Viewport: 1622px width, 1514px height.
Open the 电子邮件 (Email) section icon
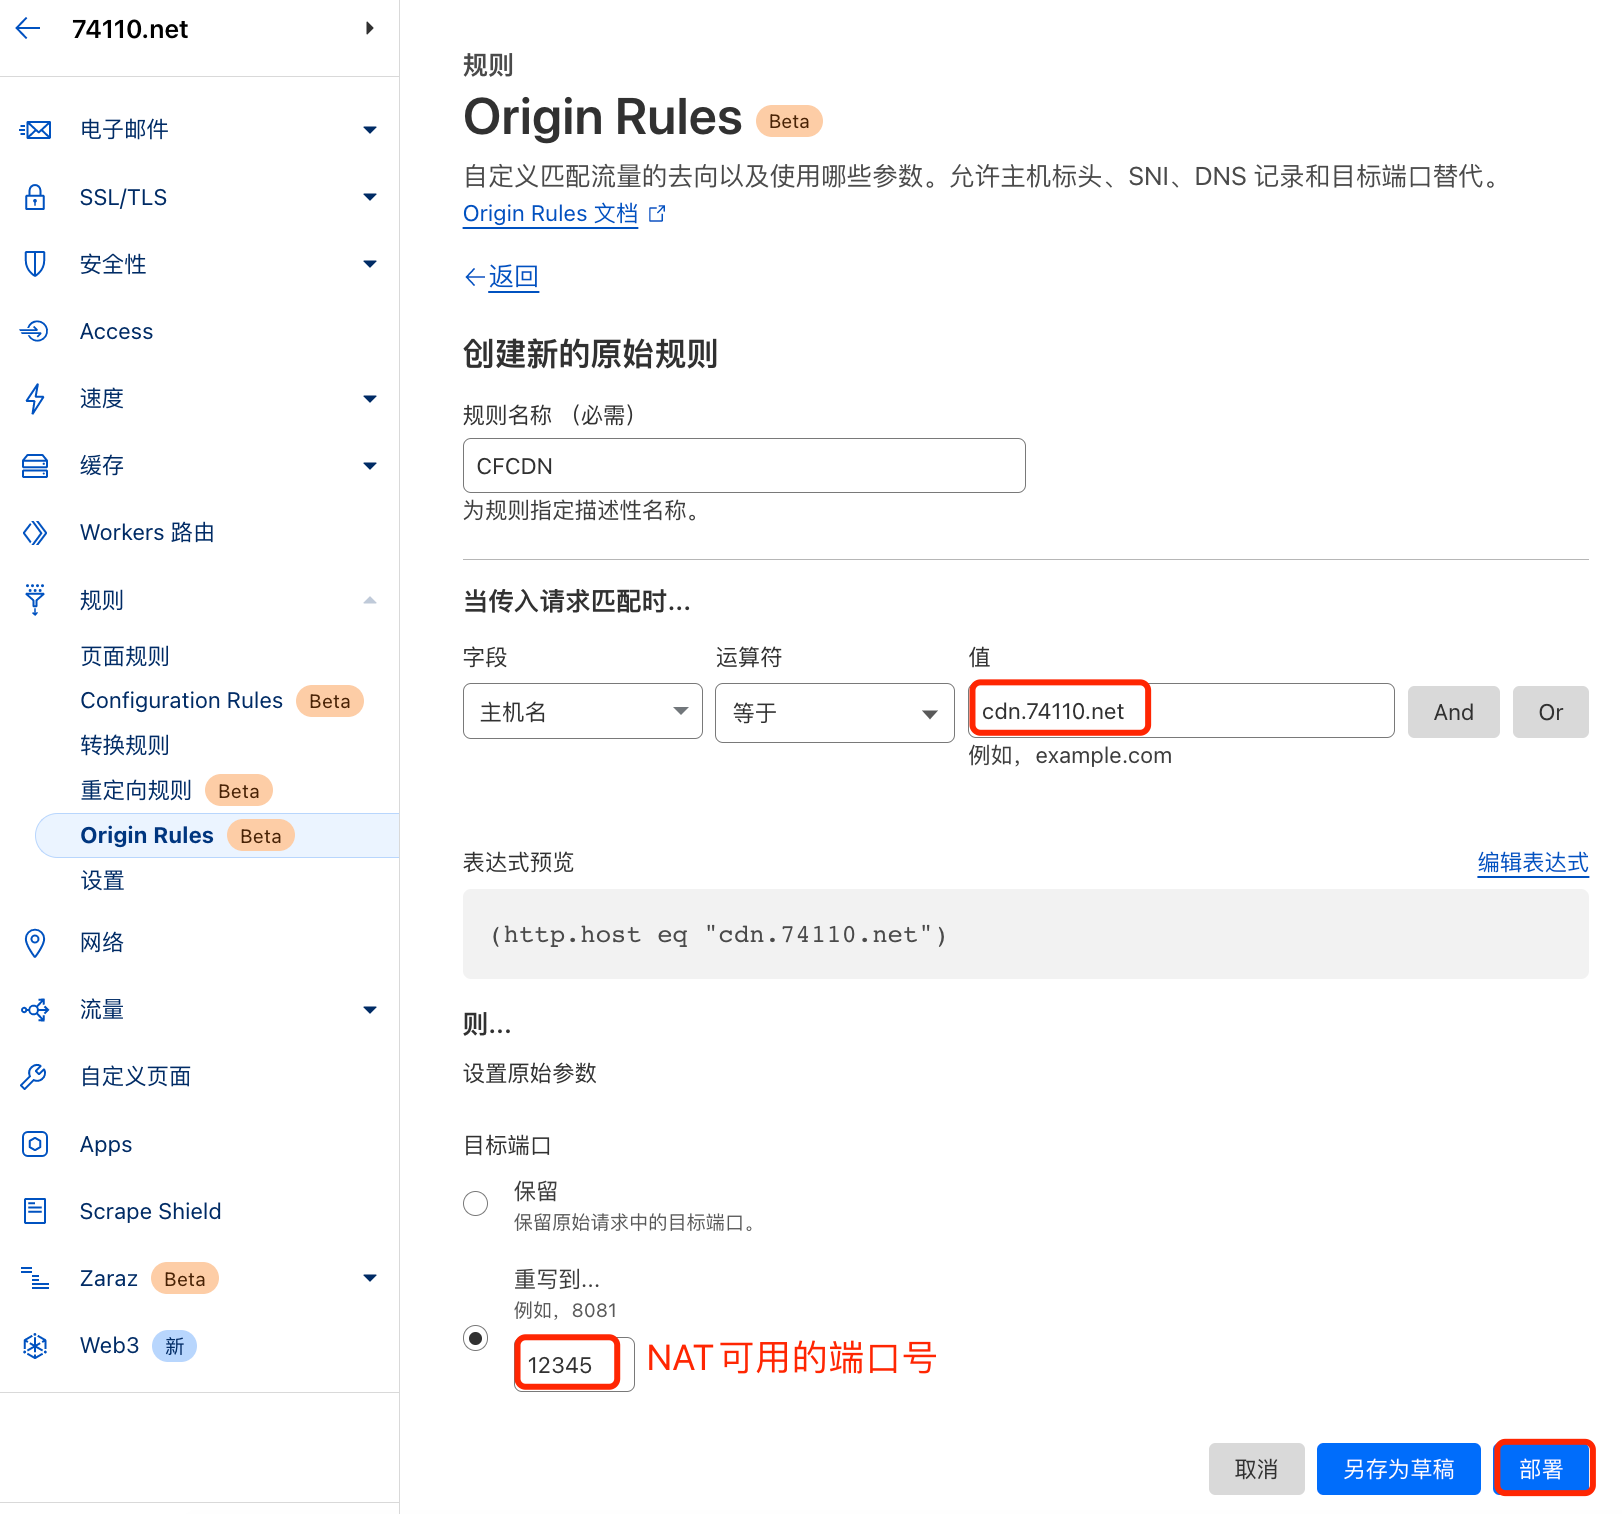pos(35,129)
